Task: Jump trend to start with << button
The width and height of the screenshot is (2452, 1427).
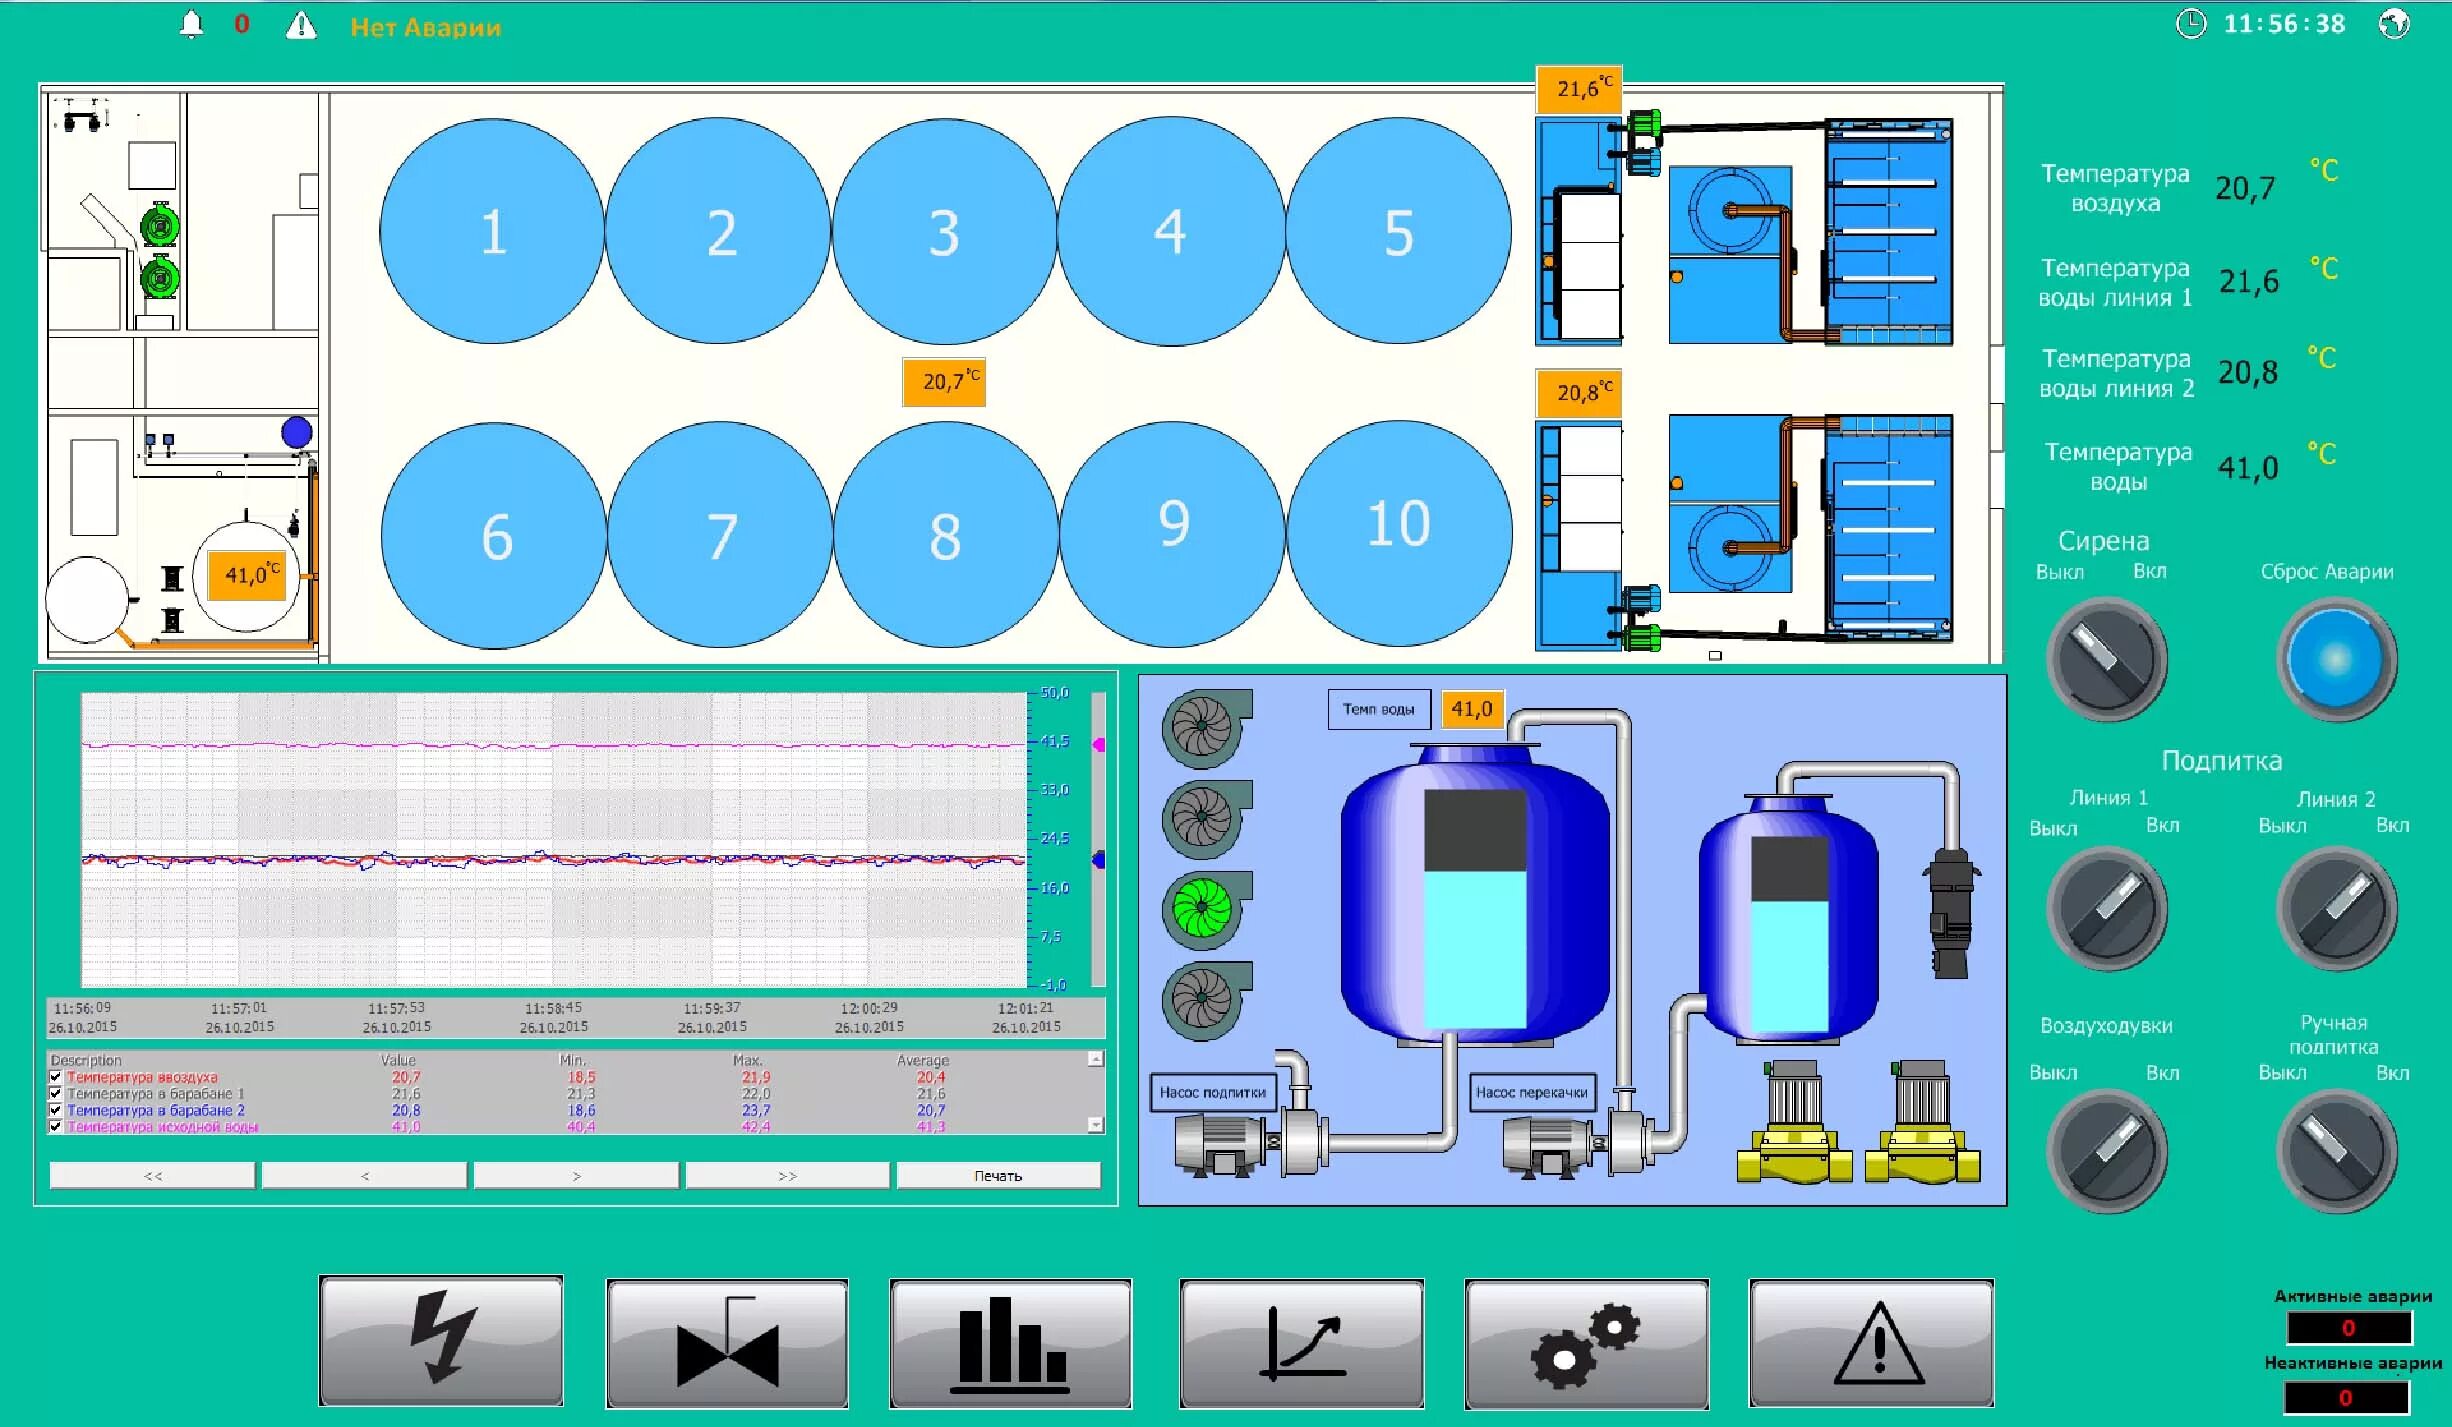Action: click(152, 1176)
